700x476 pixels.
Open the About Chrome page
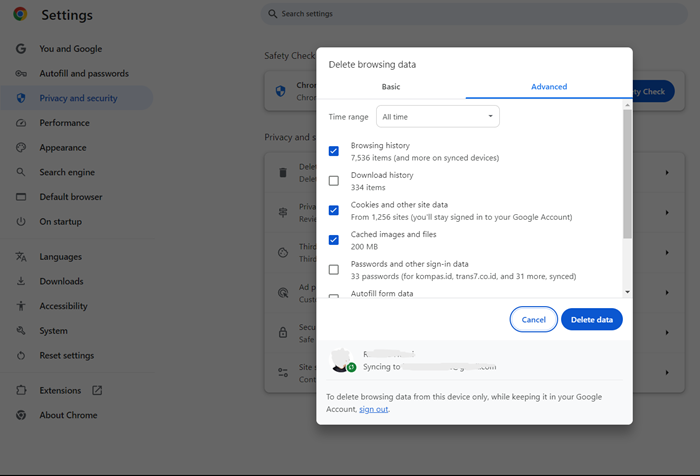68,415
